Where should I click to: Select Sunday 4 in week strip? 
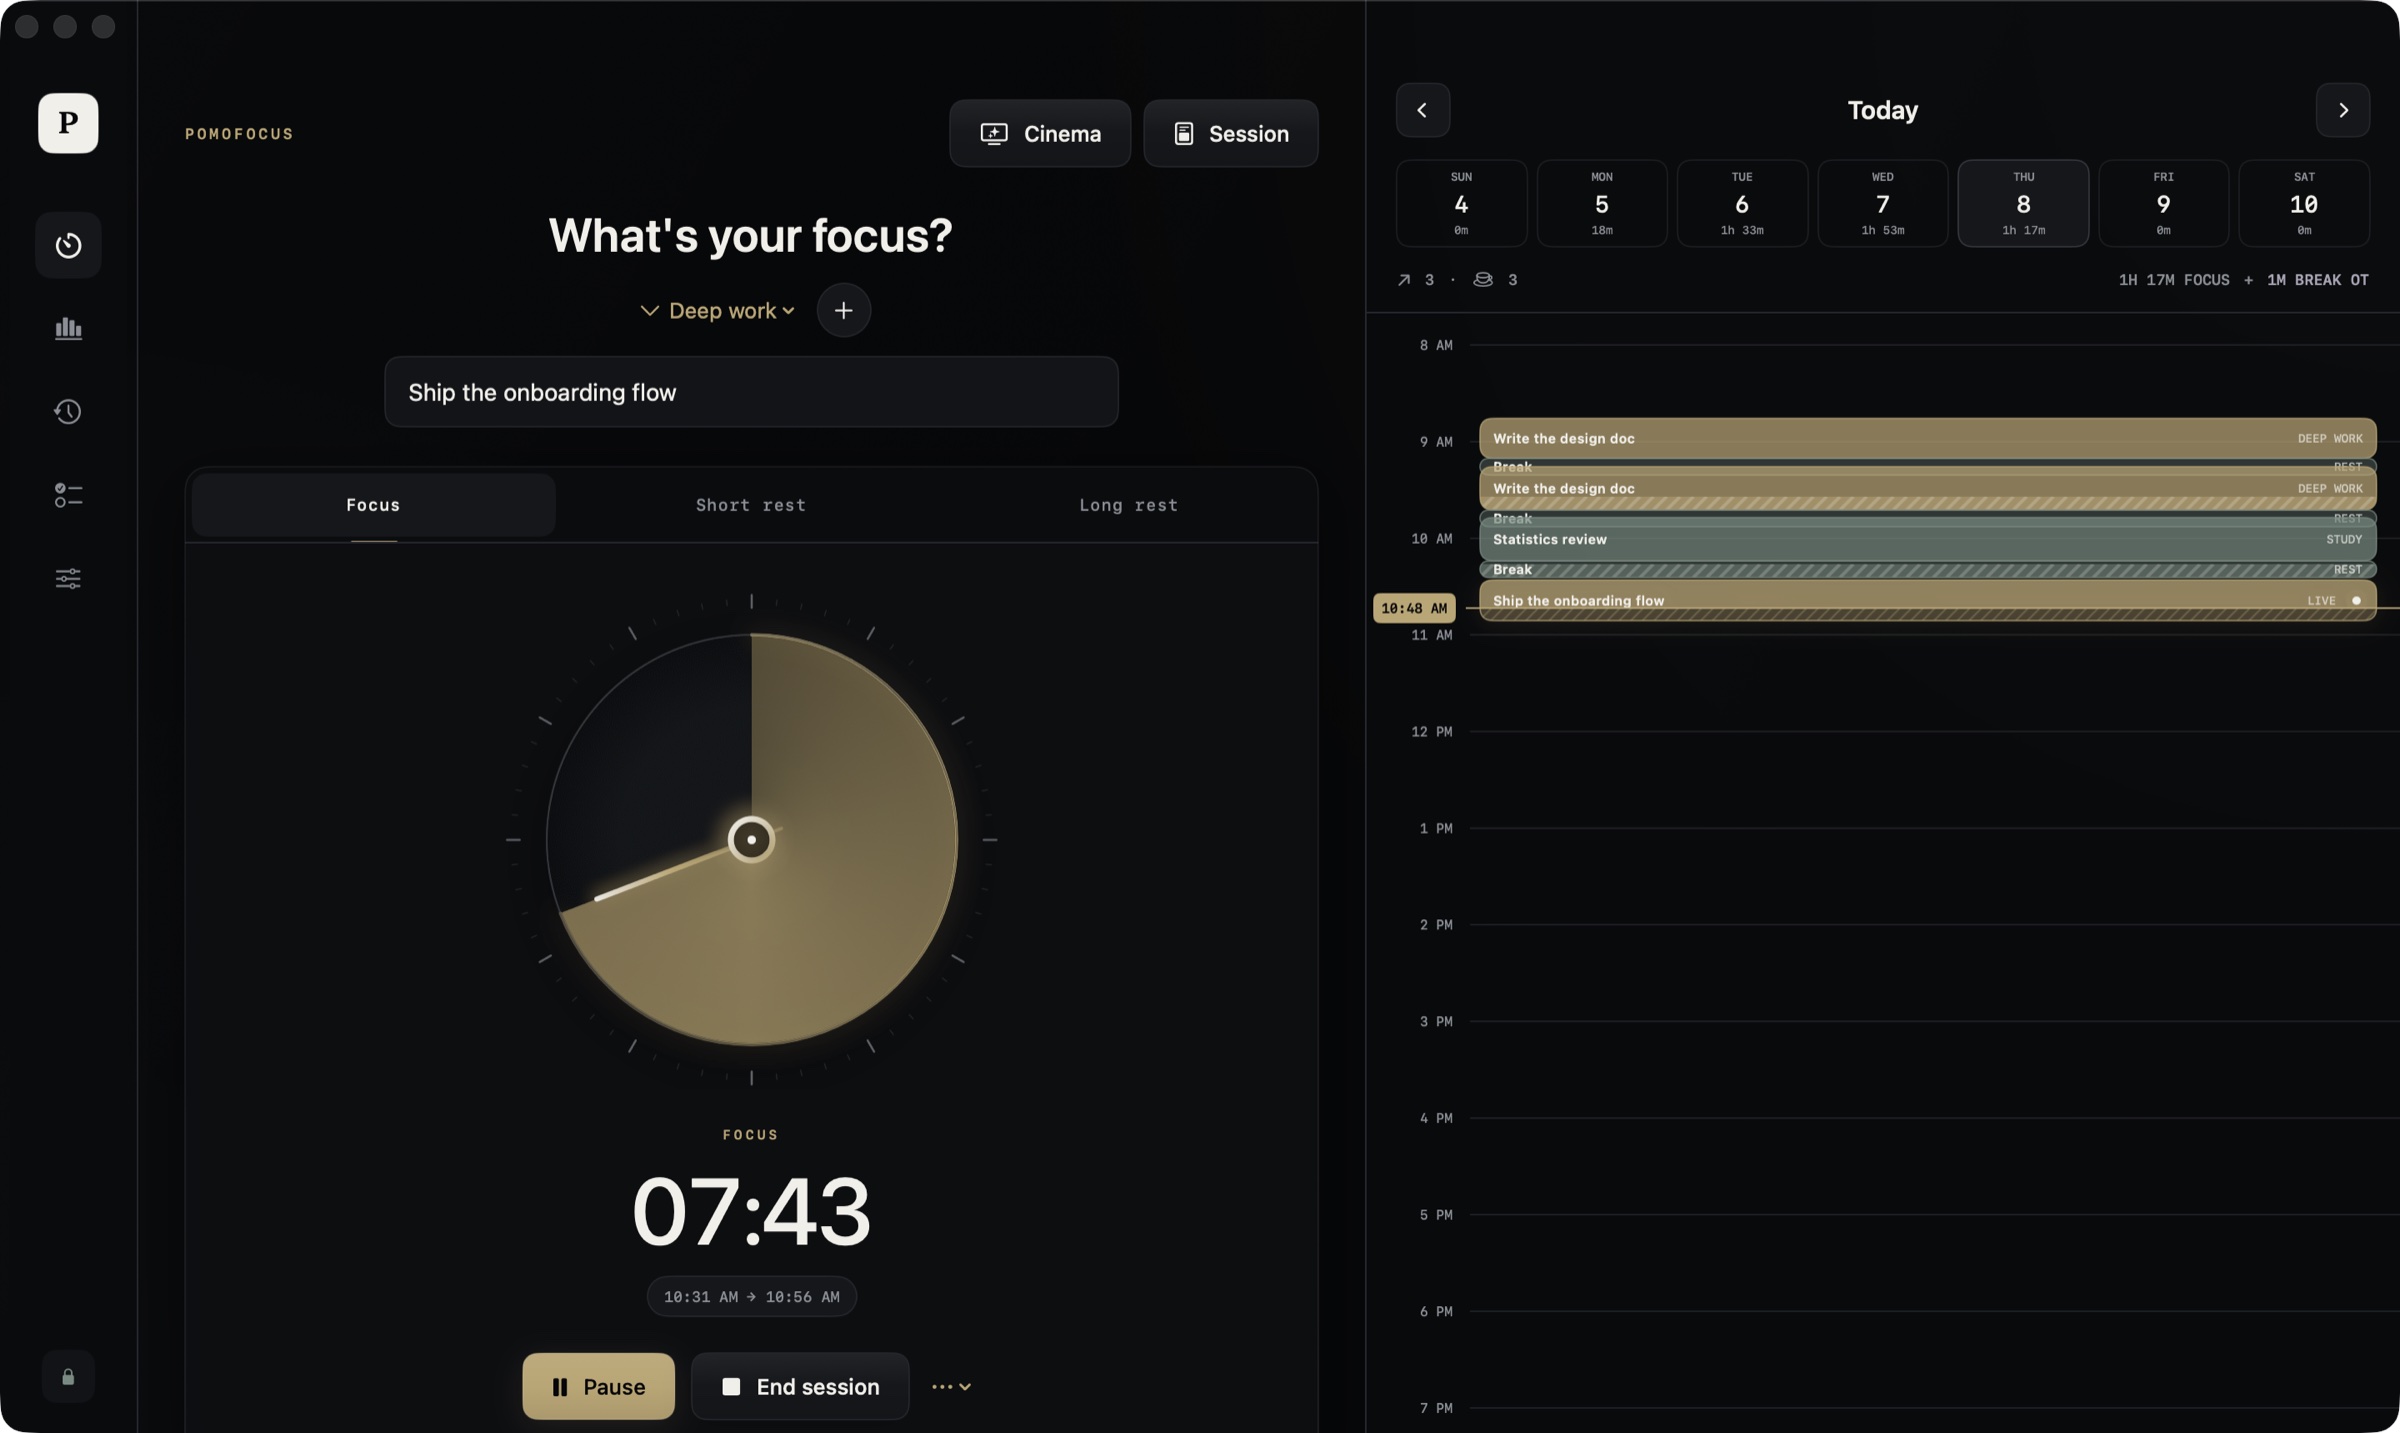(1461, 203)
